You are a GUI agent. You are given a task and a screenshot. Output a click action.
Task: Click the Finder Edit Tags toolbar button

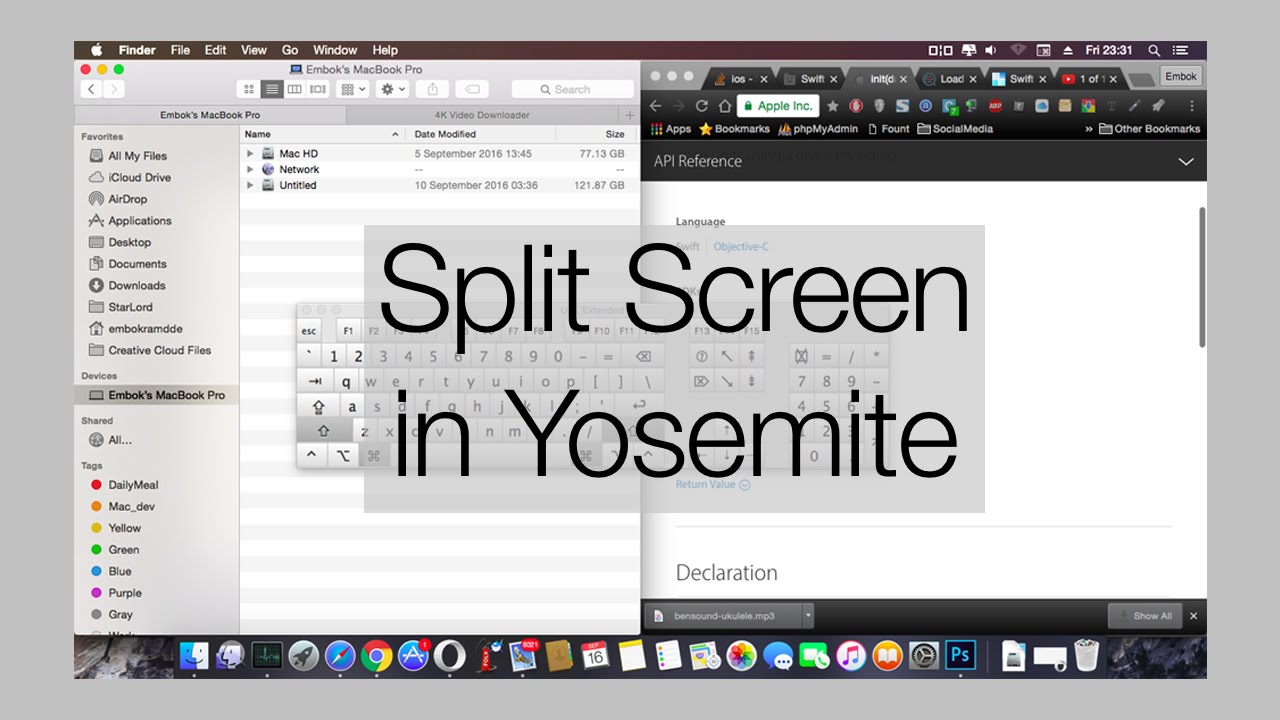[x=473, y=89]
